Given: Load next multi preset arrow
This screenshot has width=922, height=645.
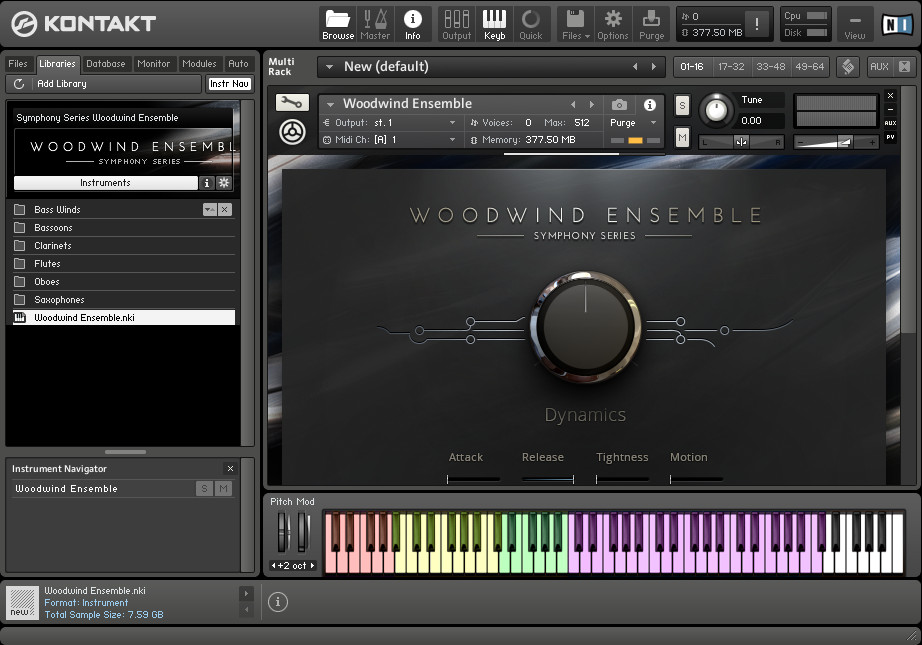Looking at the screenshot, I should [x=654, y=67].
